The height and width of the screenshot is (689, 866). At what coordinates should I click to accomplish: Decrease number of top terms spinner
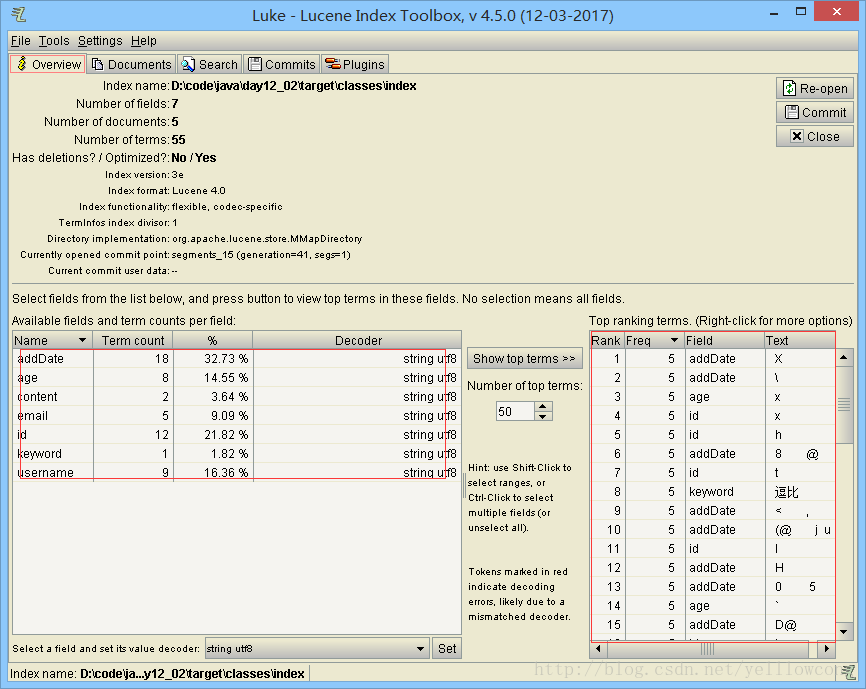coord(543,416)
